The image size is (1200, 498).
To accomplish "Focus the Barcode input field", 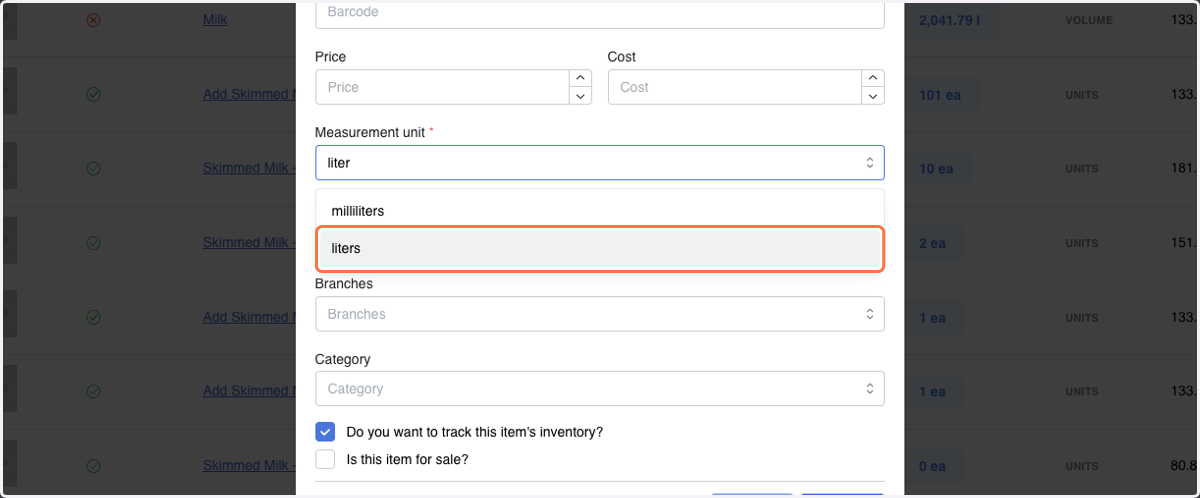I will pos(600,13).
